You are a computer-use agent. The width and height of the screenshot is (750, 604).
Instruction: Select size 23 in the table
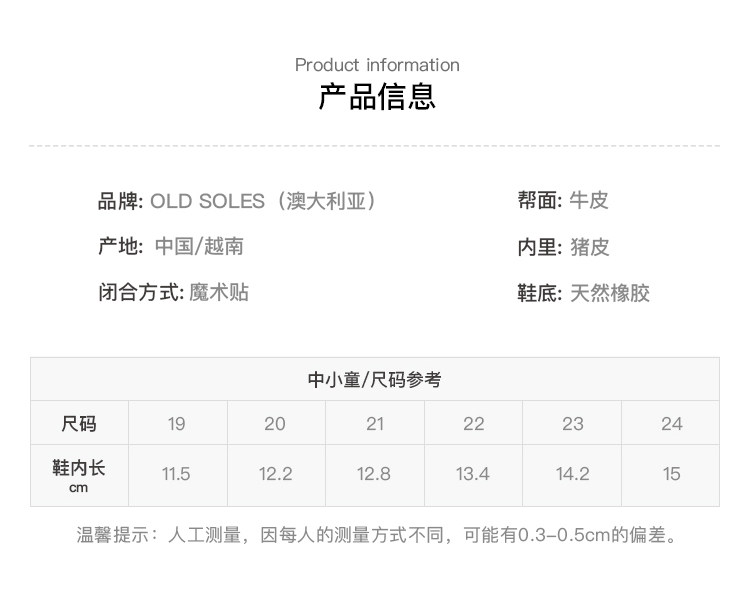[x=573, y=424]
